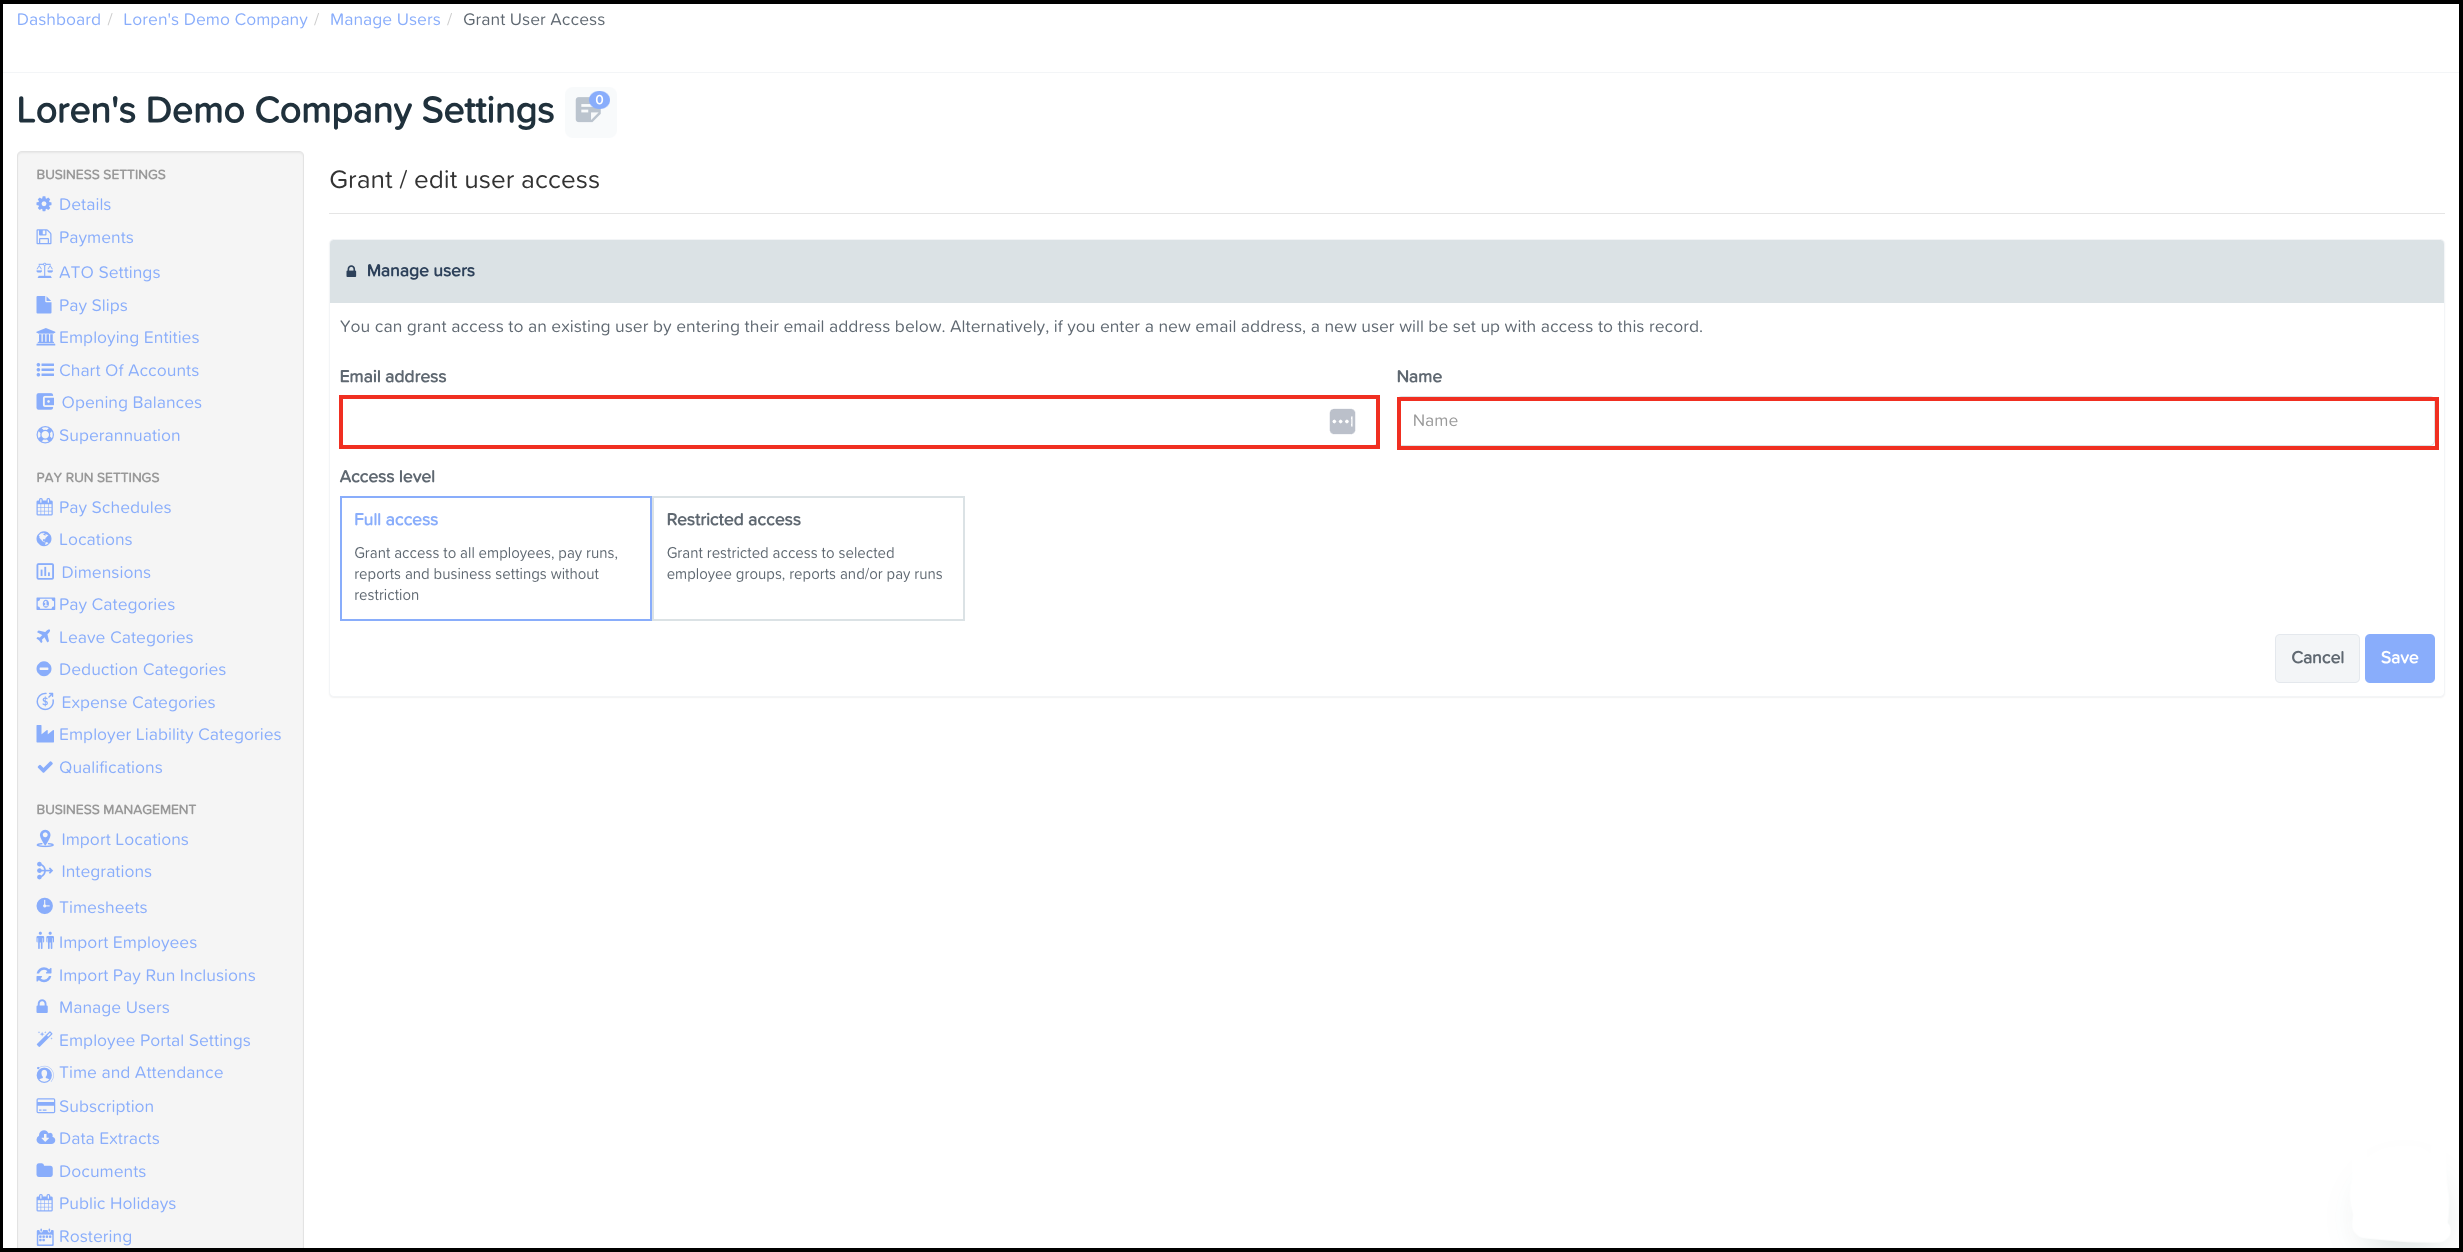The height and width of the screenshot is (1252, 2463).
Task: Click the 'Grant User Access' breadcrumb text
Action: (x=534, y=20)
